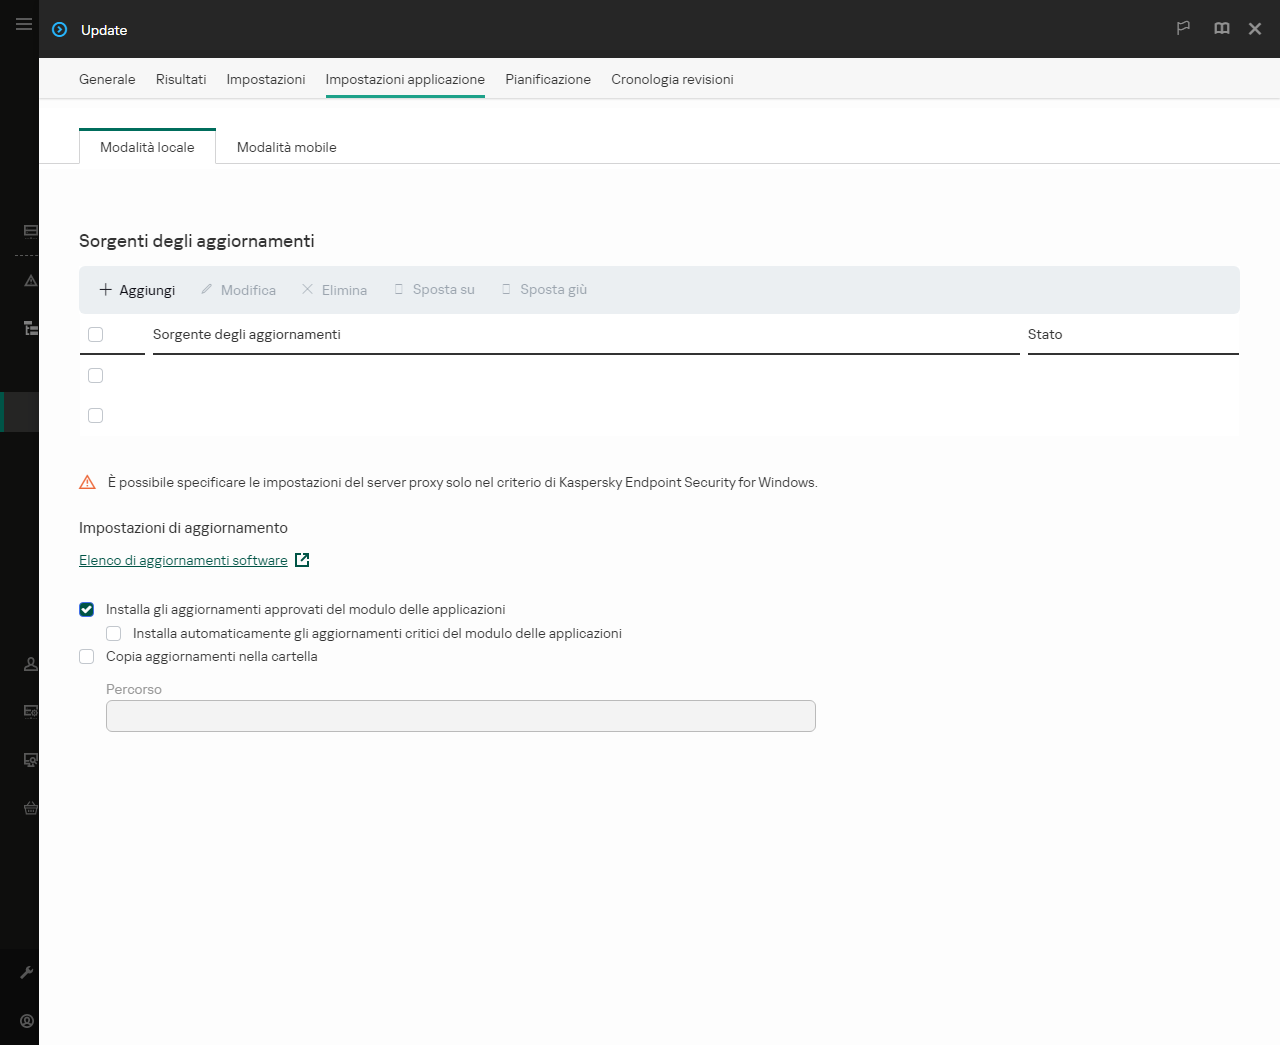This screenshot has height=1045, width=1280.
Task: Tick the checkbox in the first source row
Action: tap(96, 376)
